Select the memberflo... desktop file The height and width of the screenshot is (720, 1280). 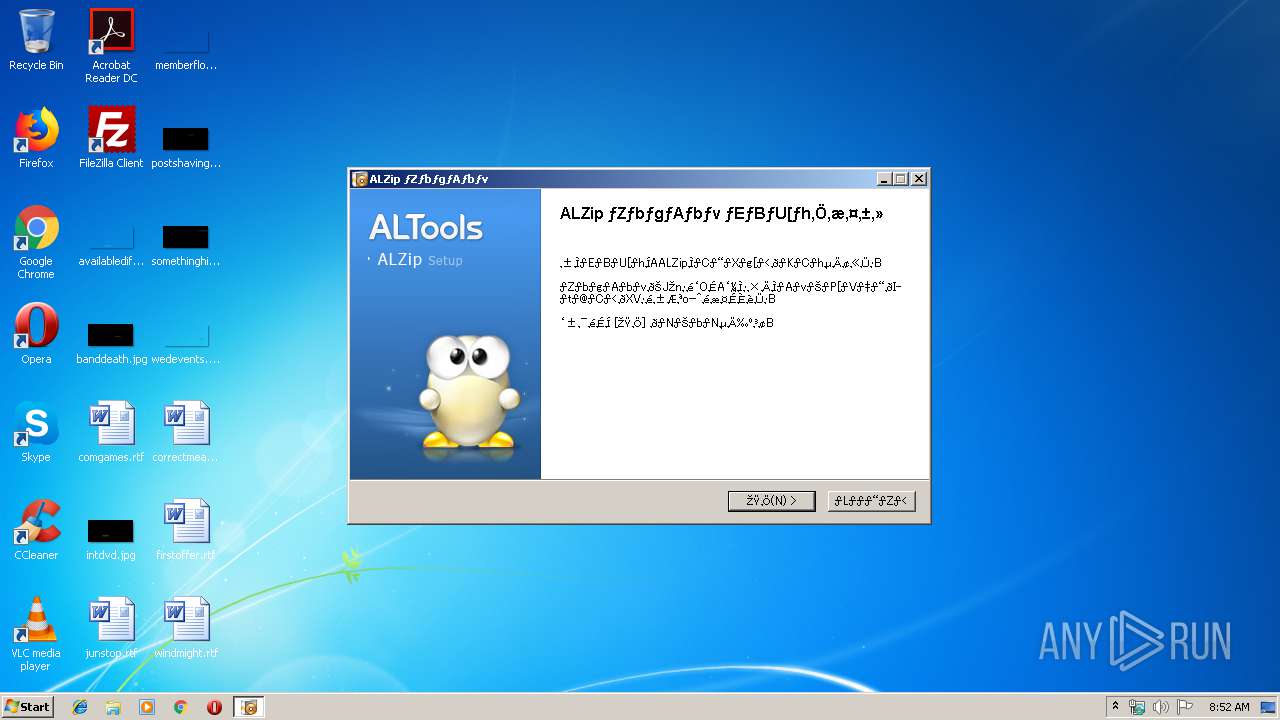pos(186,47)
